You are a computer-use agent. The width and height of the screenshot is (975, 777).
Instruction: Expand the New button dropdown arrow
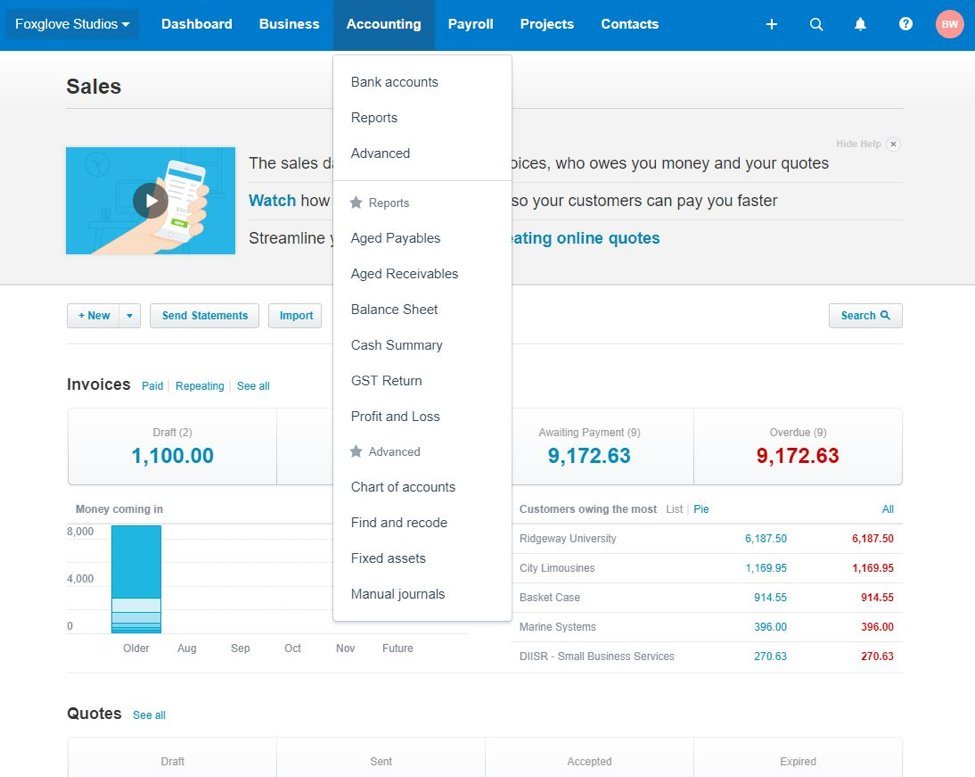click(129, 316)
